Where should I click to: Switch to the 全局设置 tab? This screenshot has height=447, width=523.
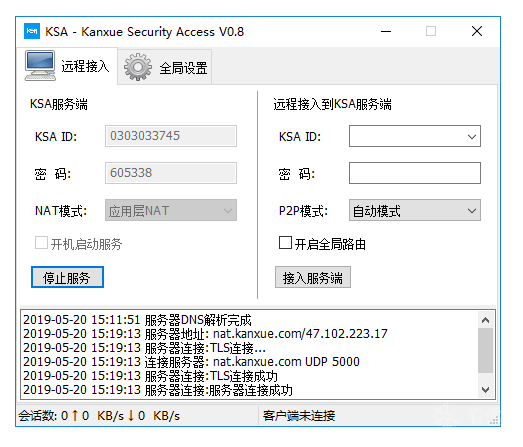point(165,67)
